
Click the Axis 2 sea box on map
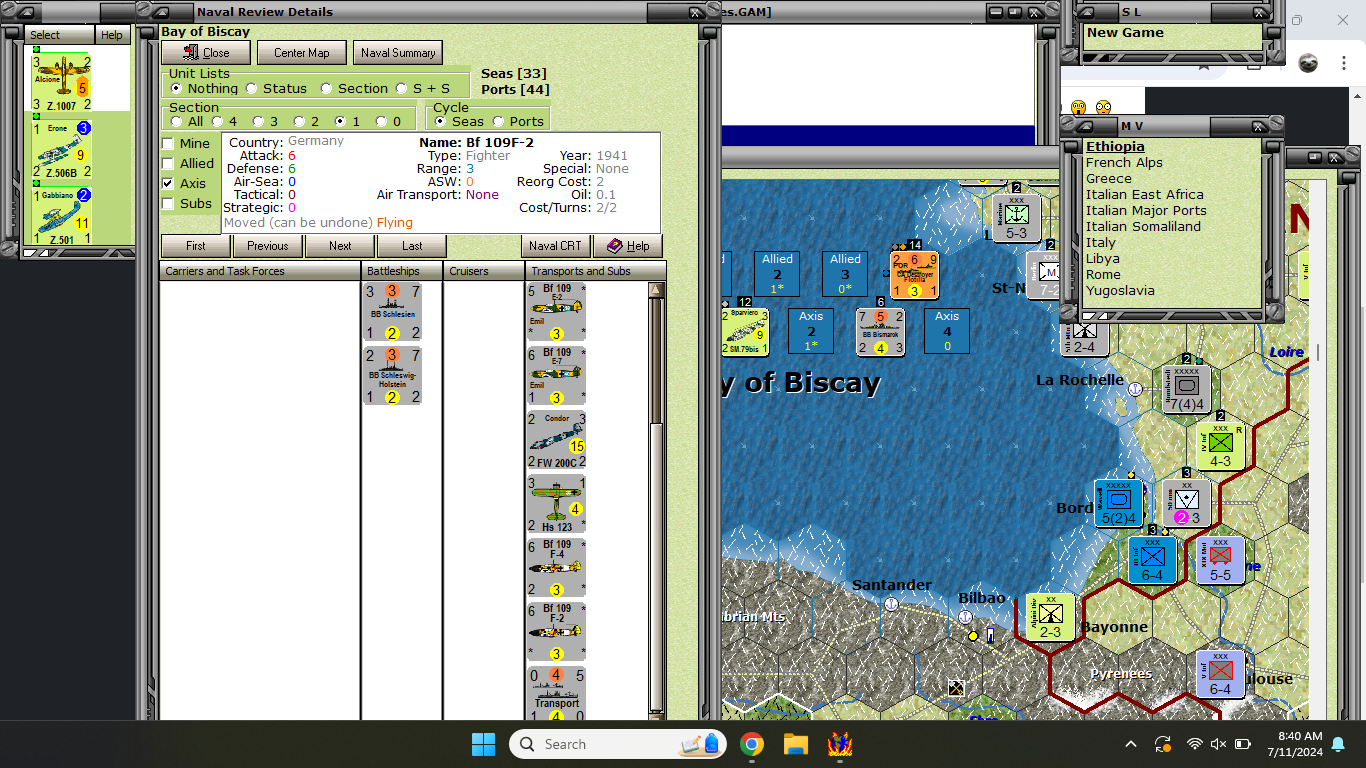811,331
